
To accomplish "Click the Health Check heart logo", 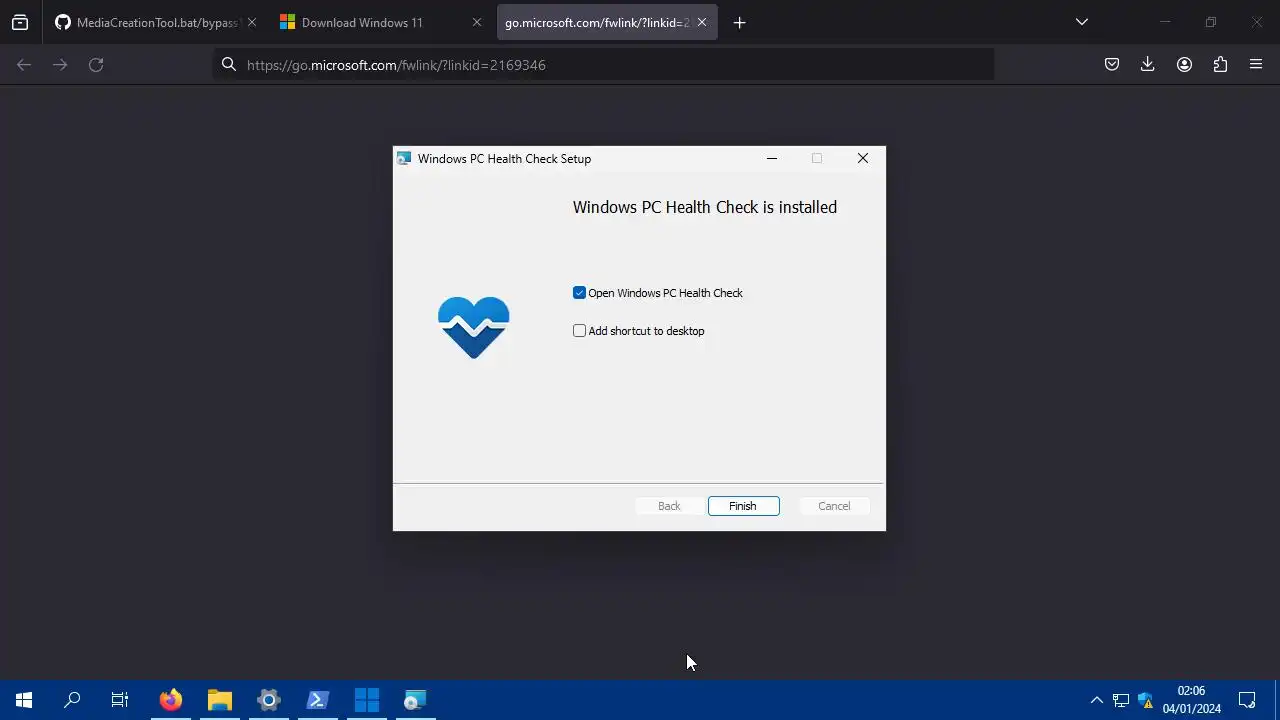I will click(474, 327).
